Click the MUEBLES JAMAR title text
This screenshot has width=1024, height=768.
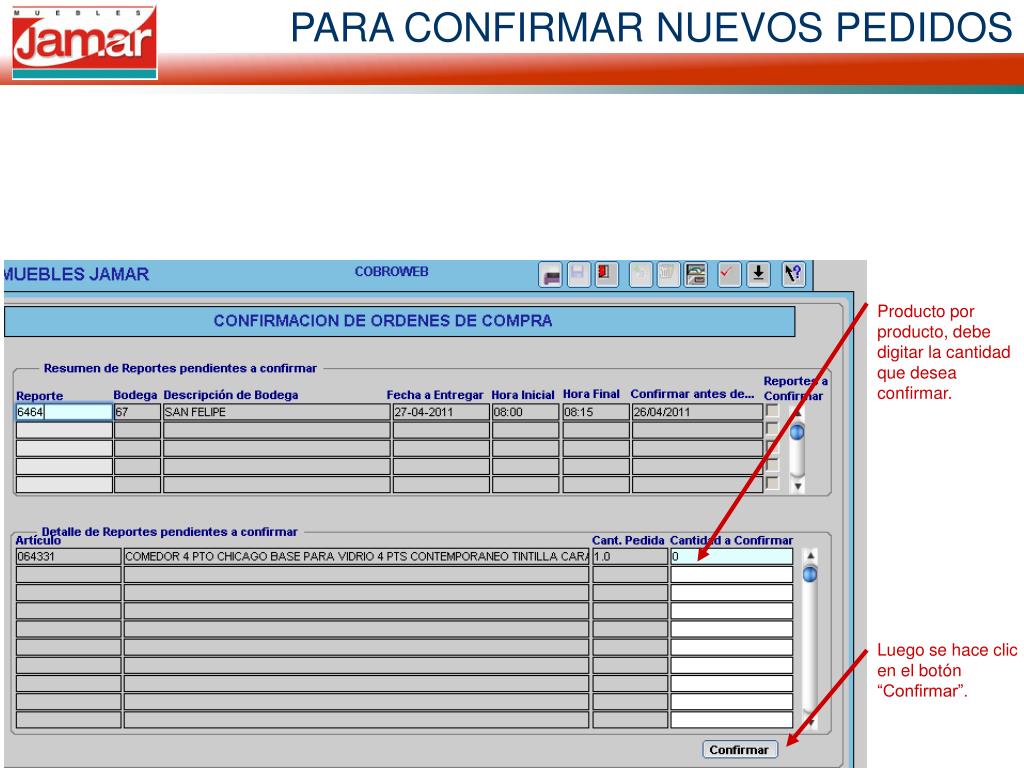click(77, 274)
